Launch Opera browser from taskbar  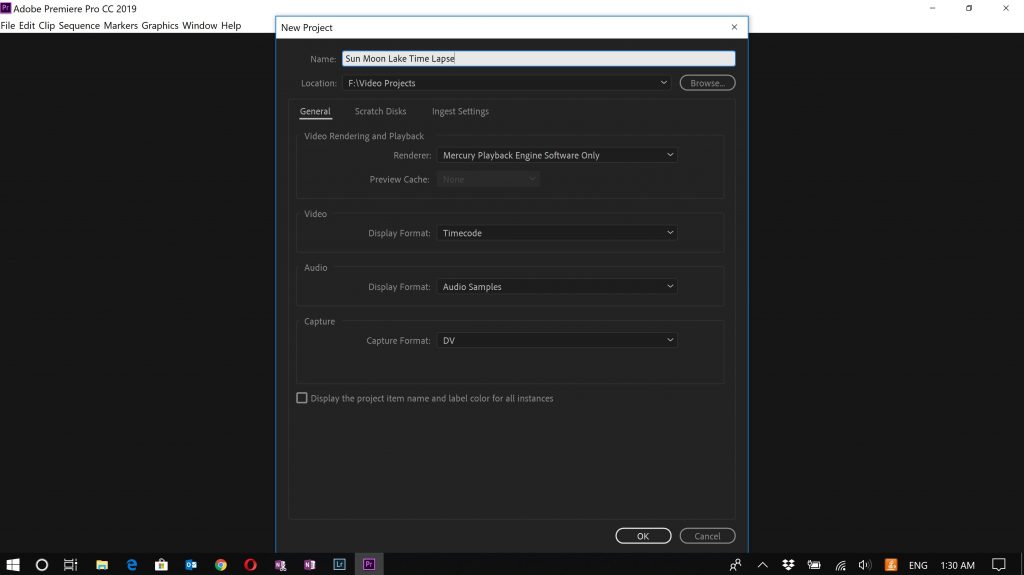tap(250, 565)
